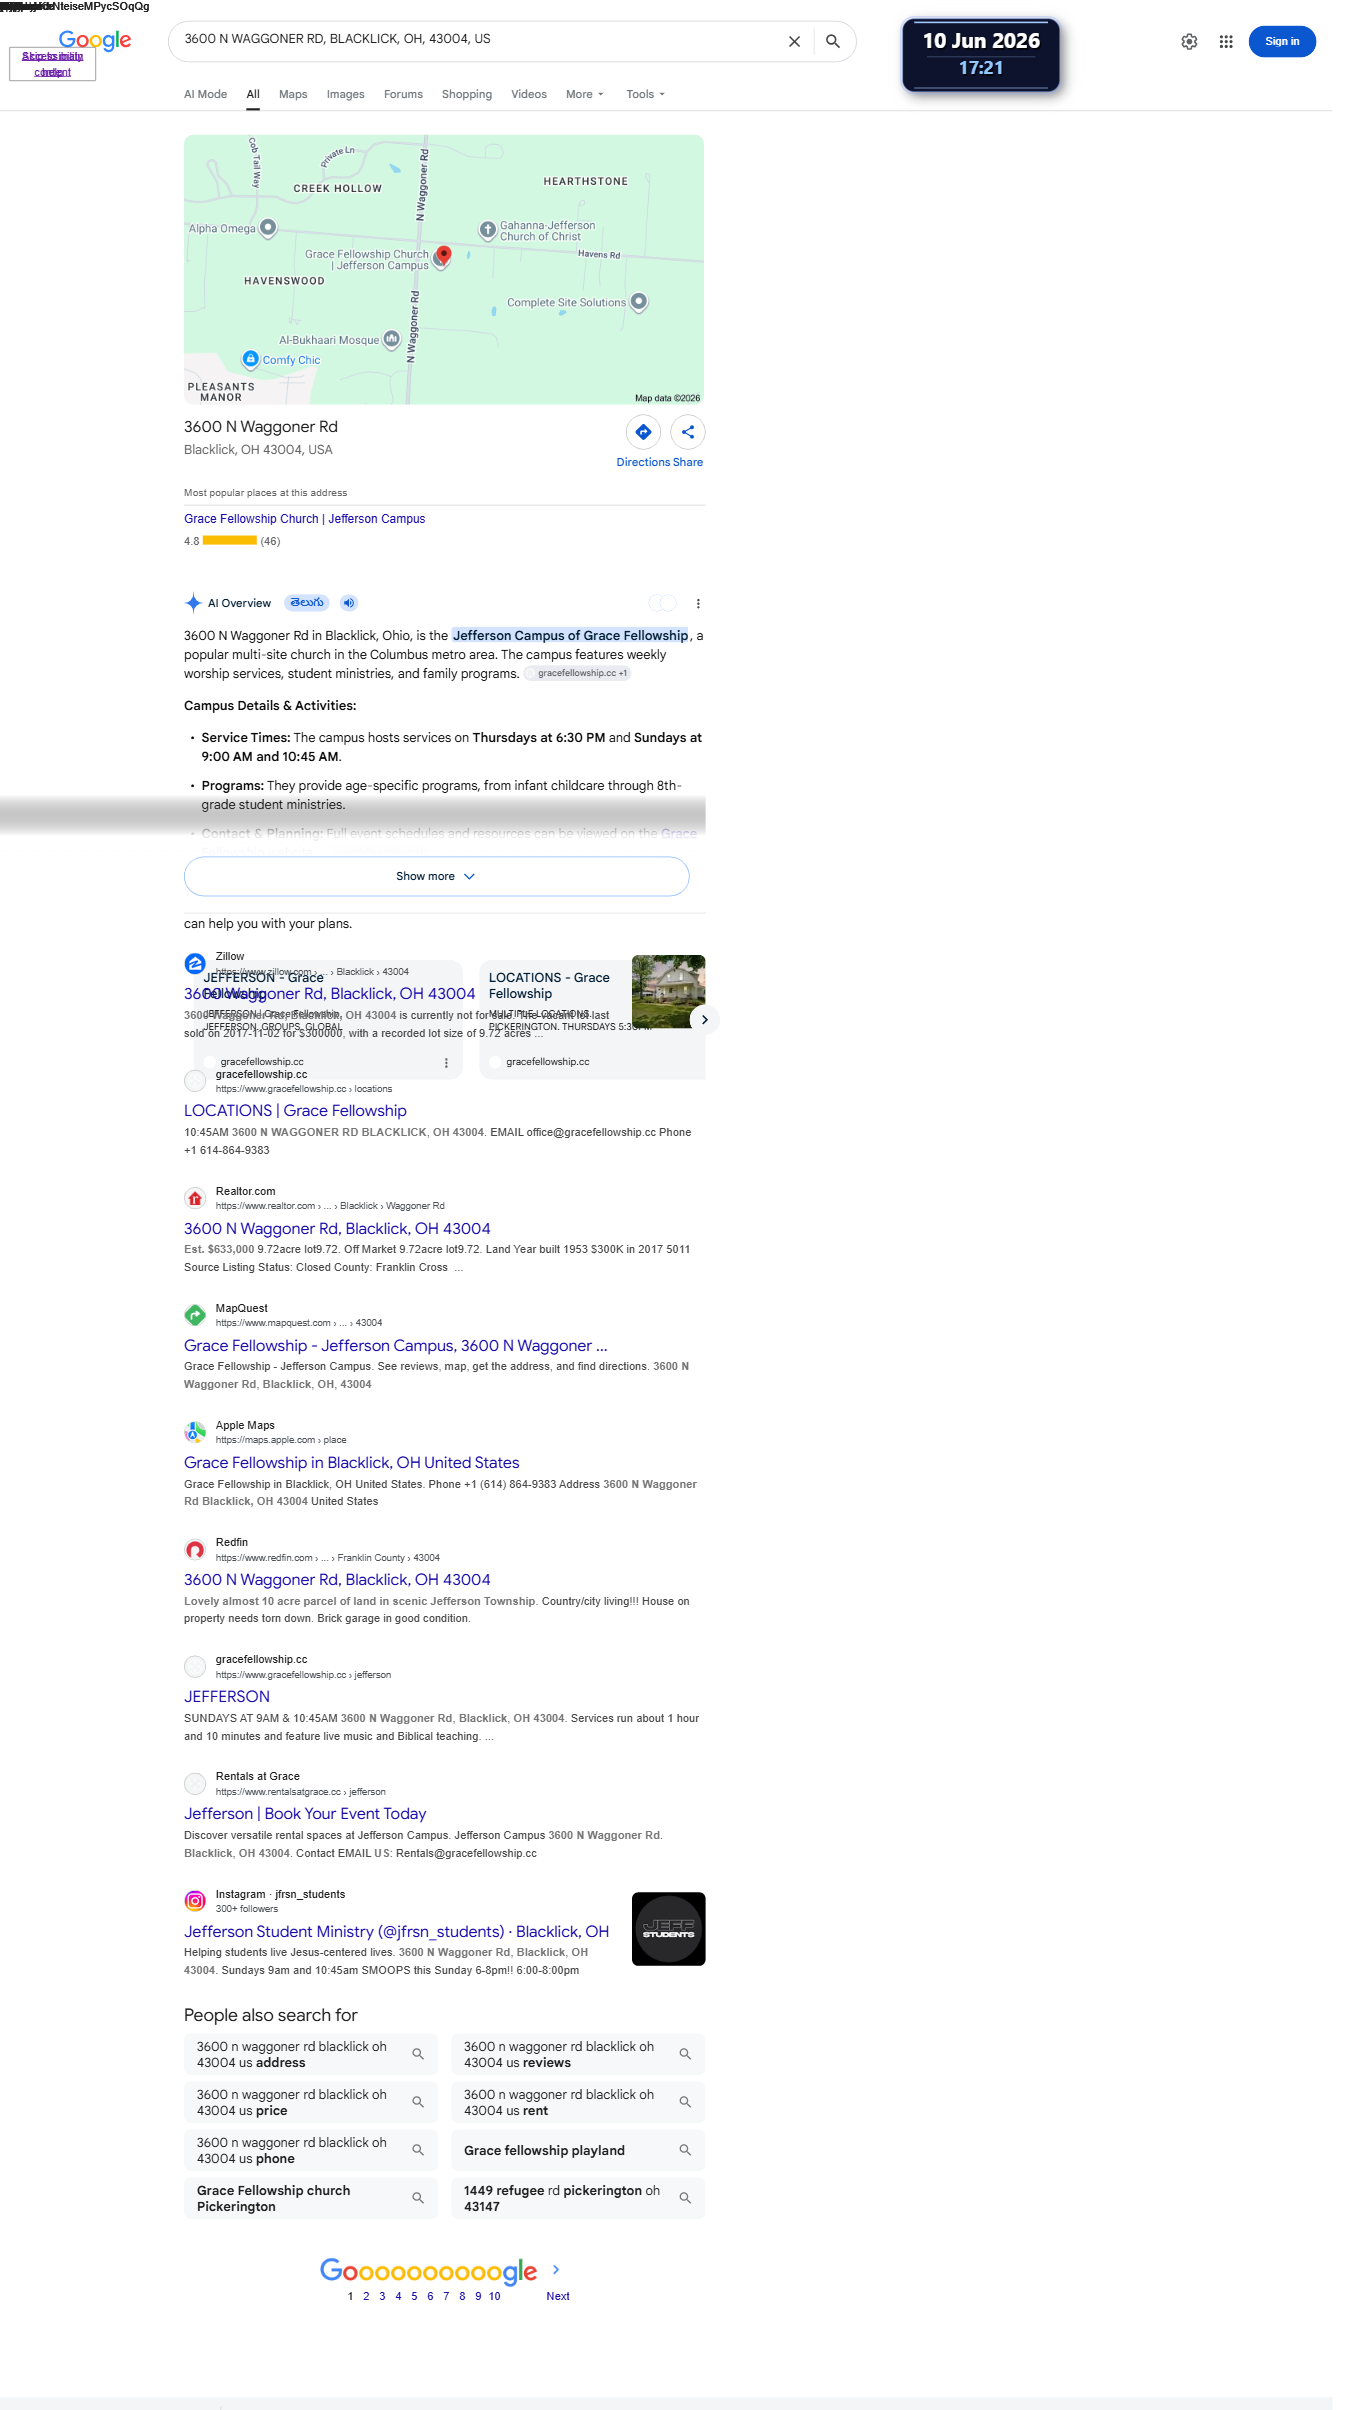Click the gracefellowship.cc source chip in AI Overview
The image size is (1348, 2410).
(578, 673)
